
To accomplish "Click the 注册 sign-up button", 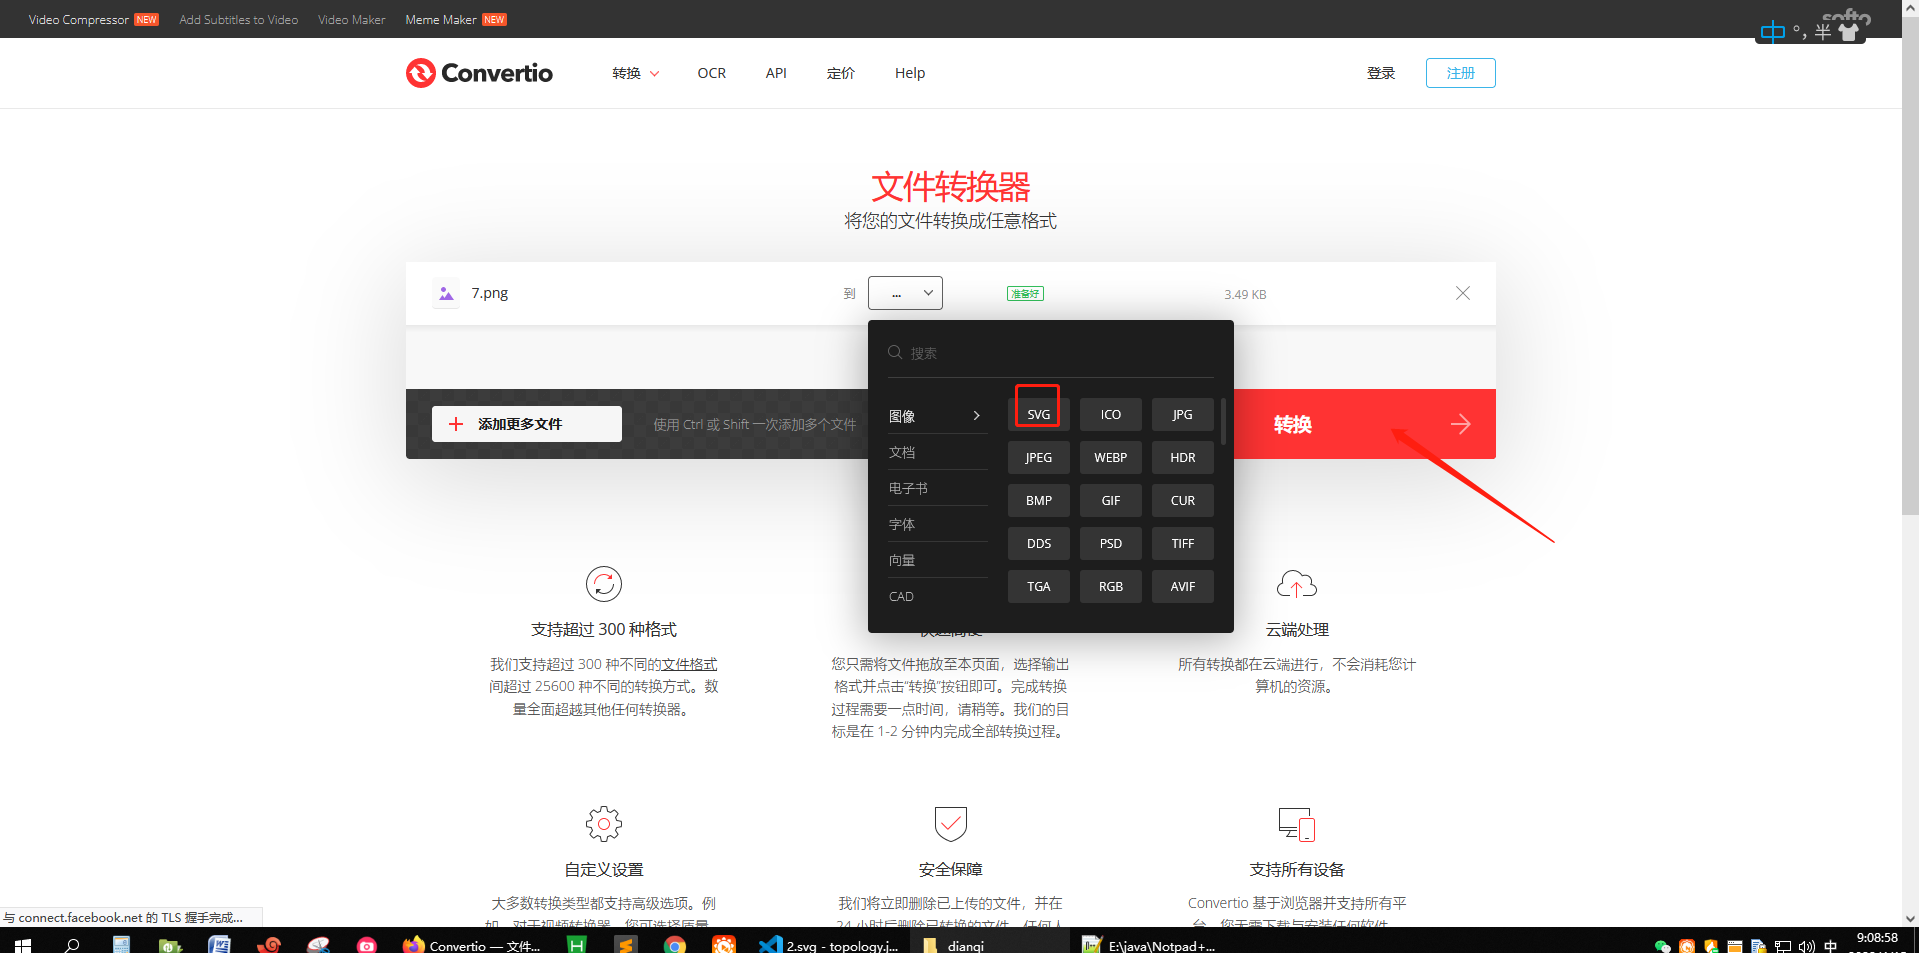I will 1460,72.
